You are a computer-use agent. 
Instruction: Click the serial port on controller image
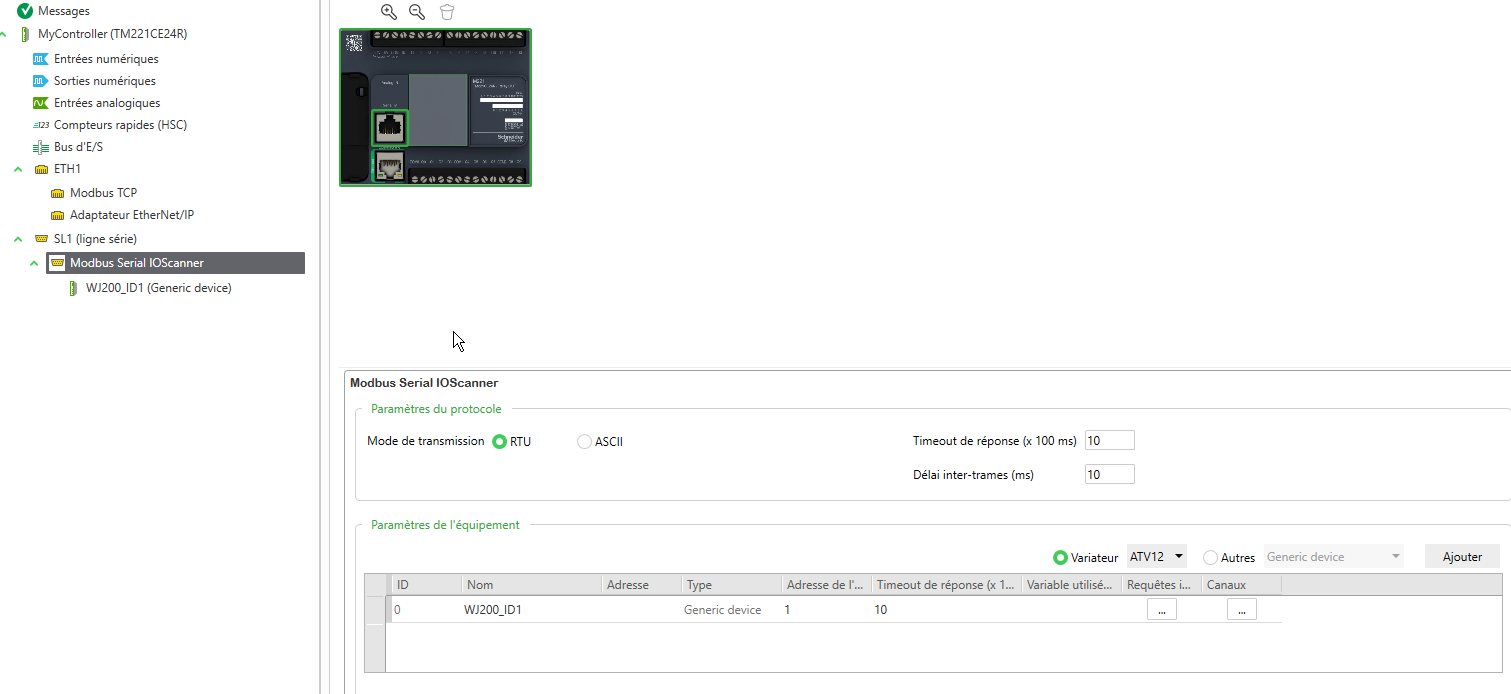pos(389,128)
